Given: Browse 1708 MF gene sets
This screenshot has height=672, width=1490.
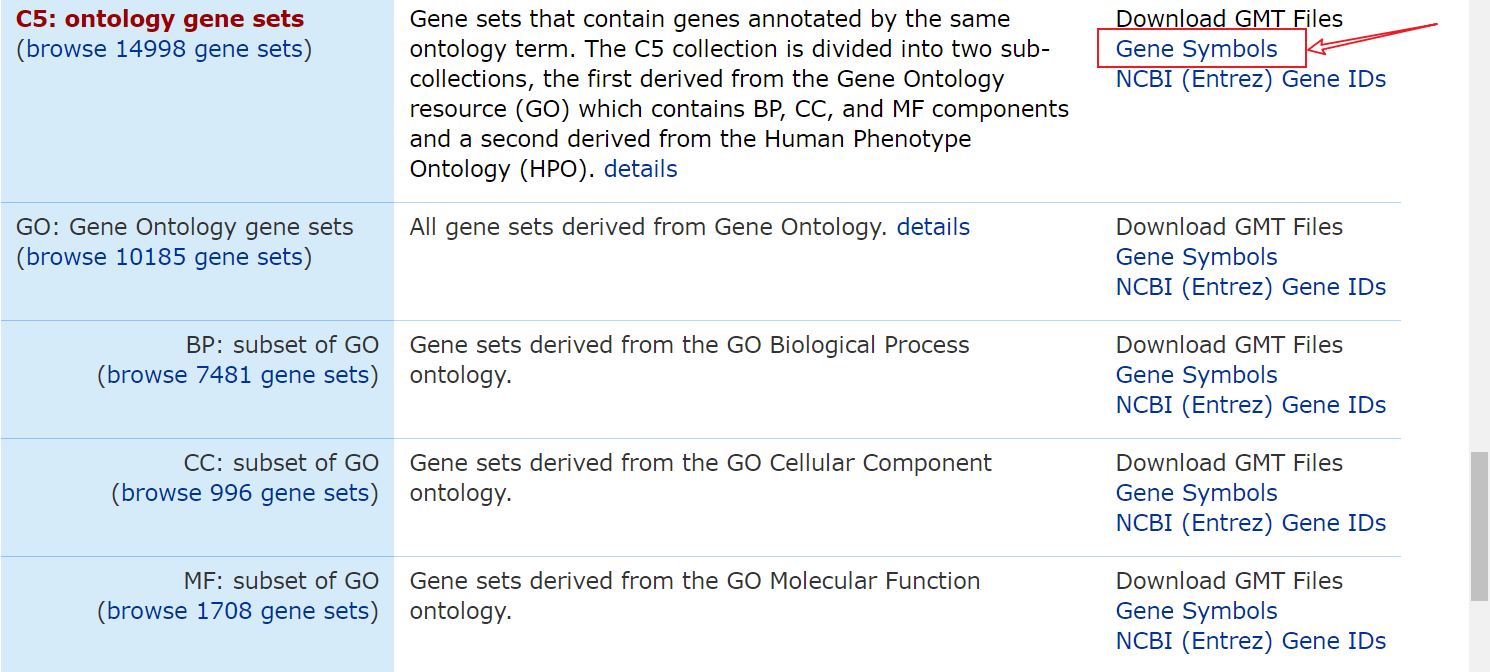Looking at the screenshot, I should point(238,611).
